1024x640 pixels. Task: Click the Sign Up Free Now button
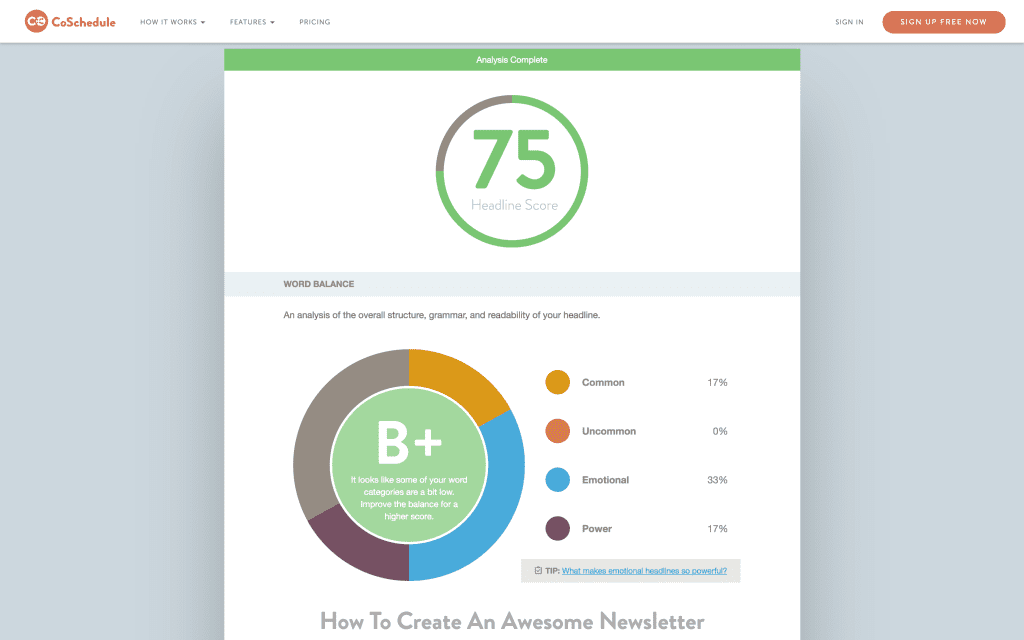click(x=943, y=21)
